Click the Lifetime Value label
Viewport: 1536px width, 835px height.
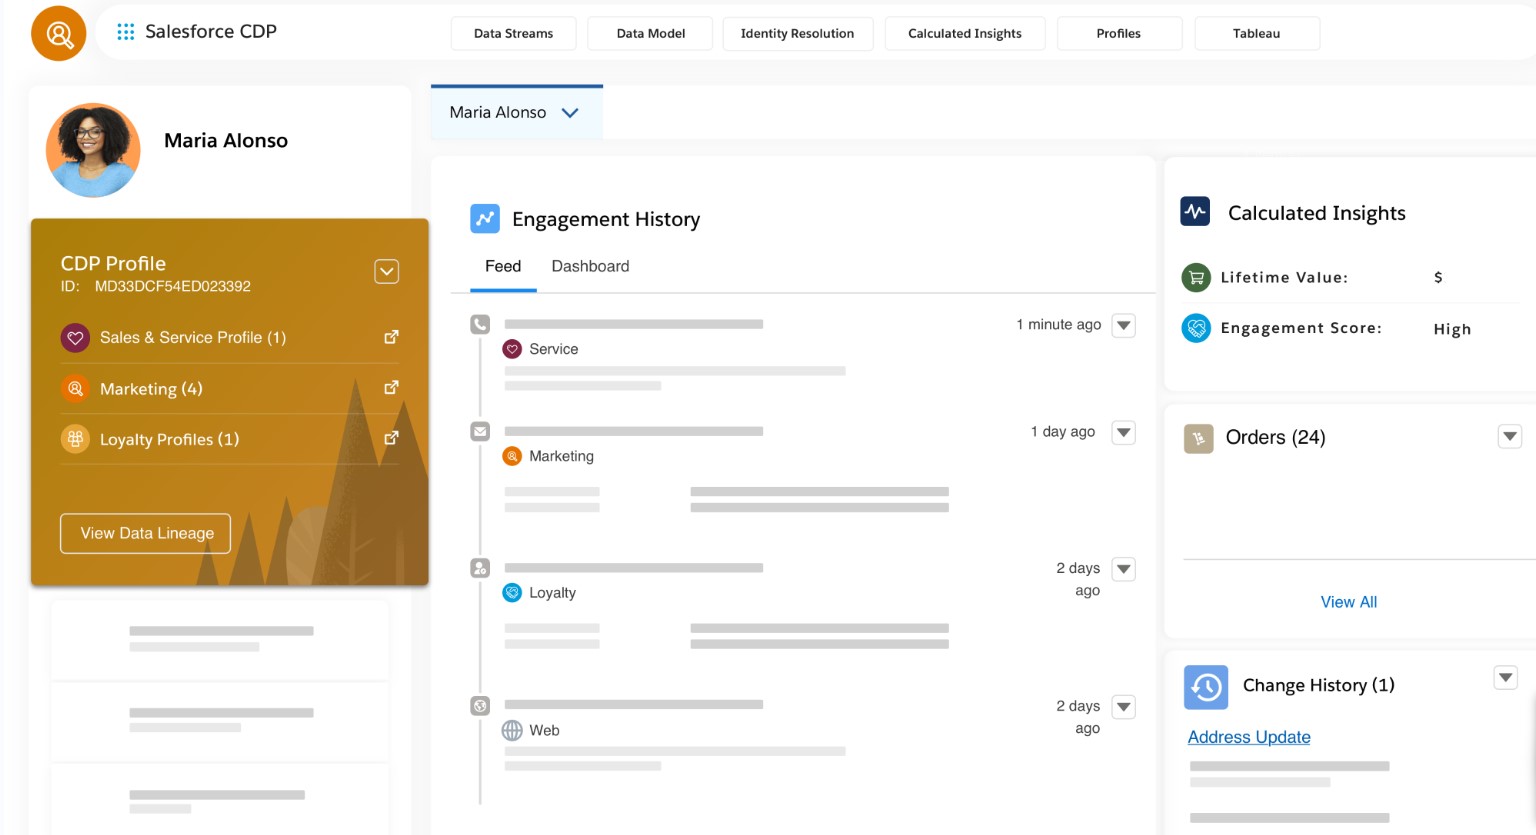[x=1284, y=277]
